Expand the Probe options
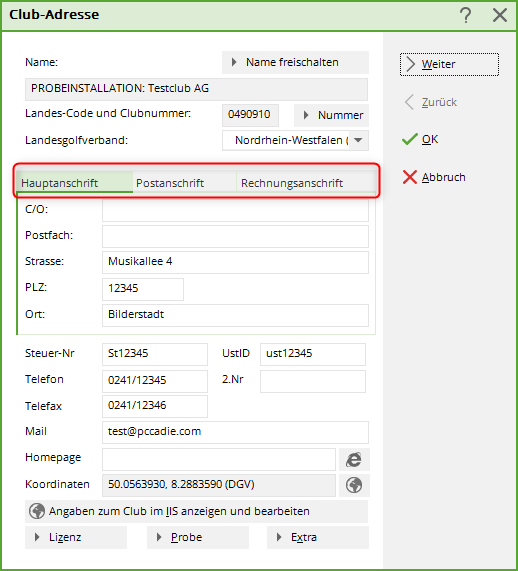518x571 pixels. click(x=198, y=537)
